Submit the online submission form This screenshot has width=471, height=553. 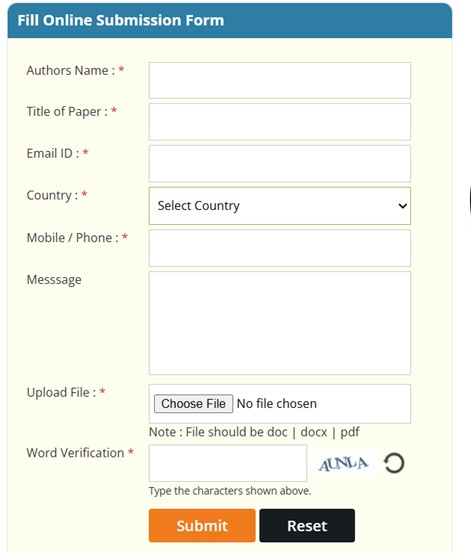click(202, 525)
